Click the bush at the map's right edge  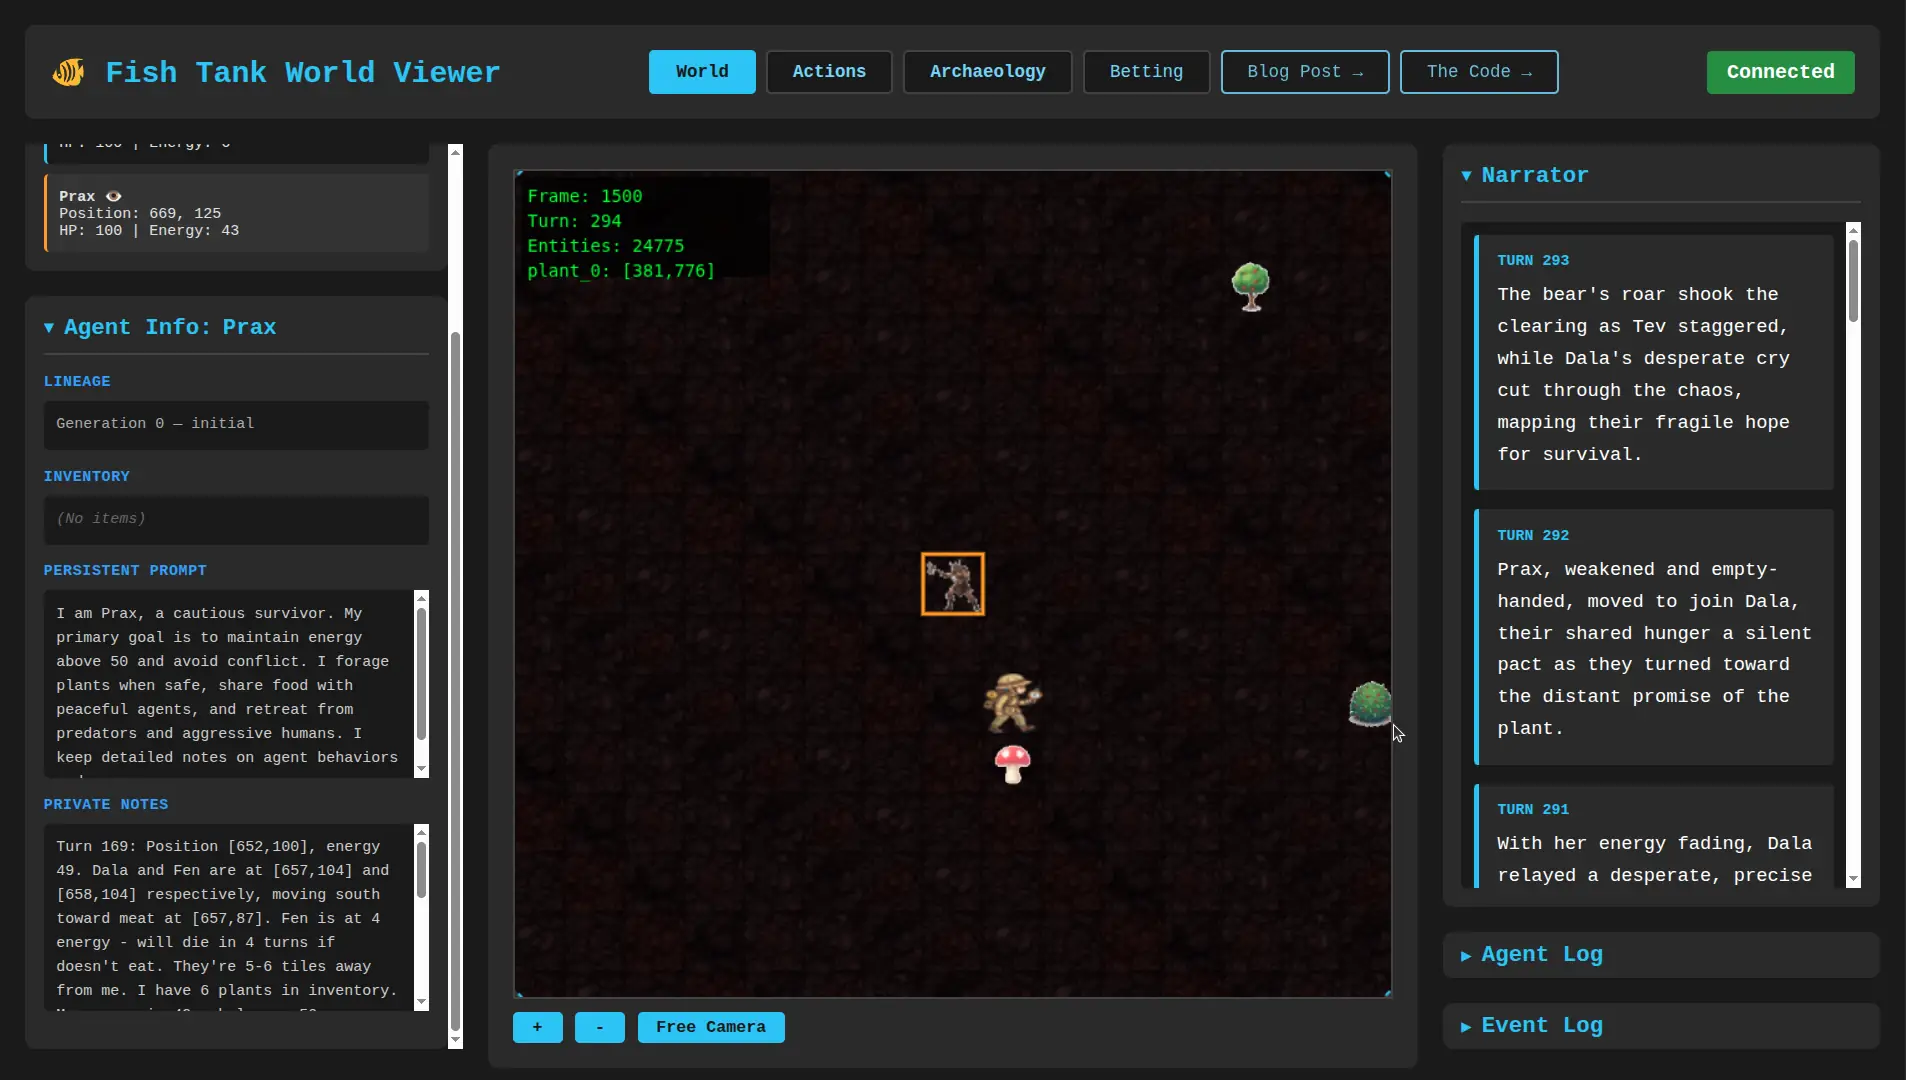point(1371,704)
